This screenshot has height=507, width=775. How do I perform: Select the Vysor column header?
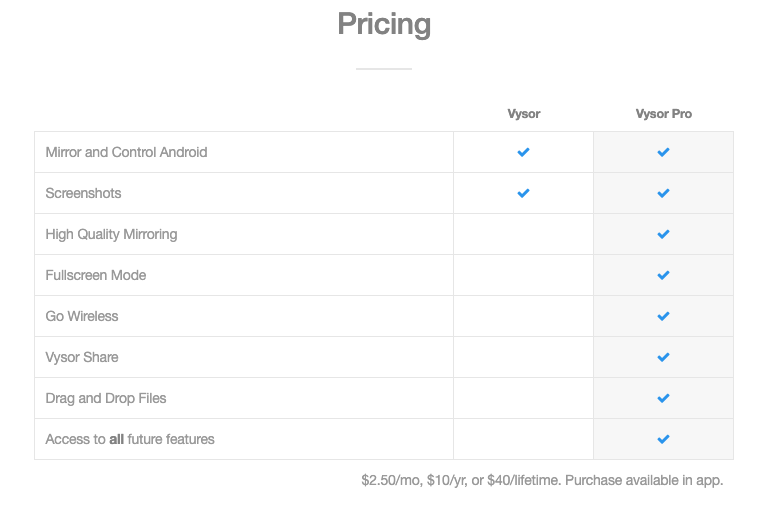pos(523,114)
